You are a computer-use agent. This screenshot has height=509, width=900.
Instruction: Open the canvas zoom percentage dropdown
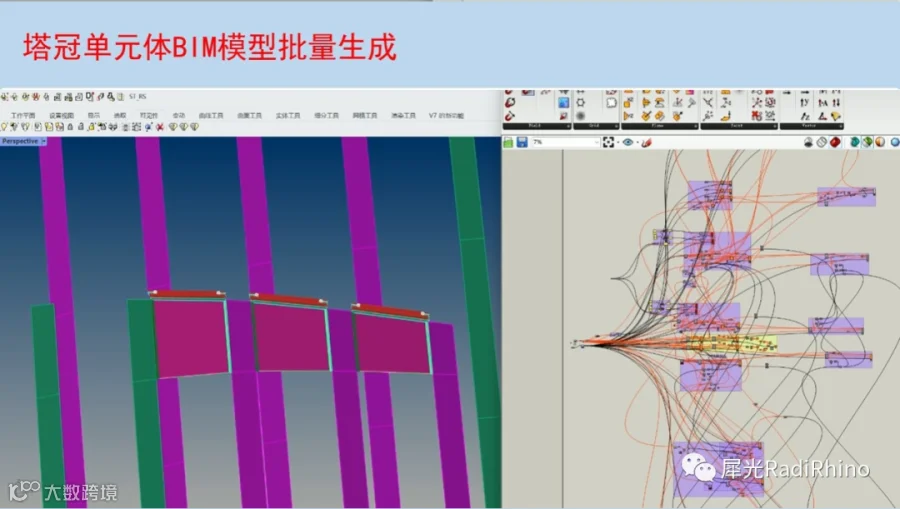tap(597, 142)
